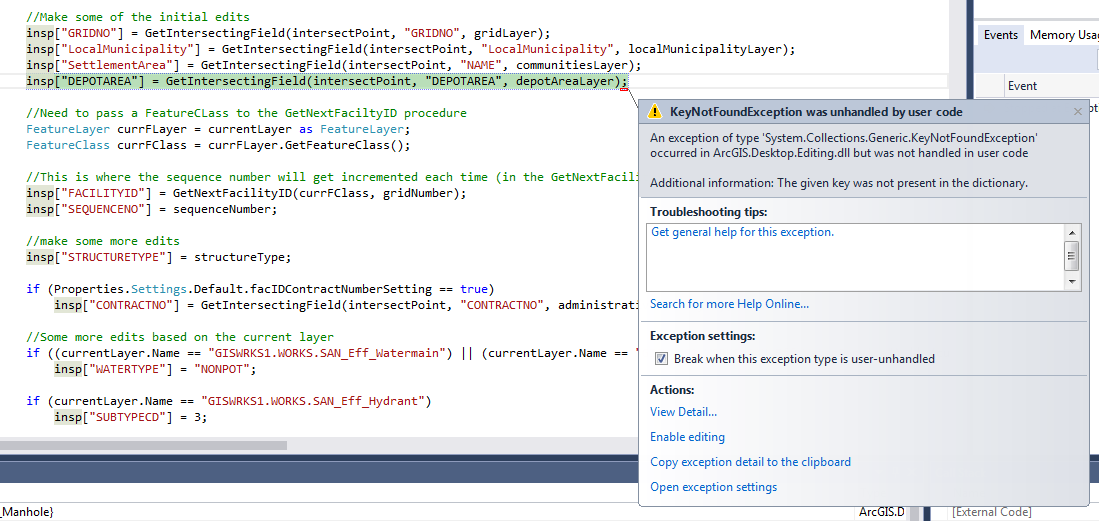
Task: Copy exception detail to the clipboard
Action: coord(750,462)
